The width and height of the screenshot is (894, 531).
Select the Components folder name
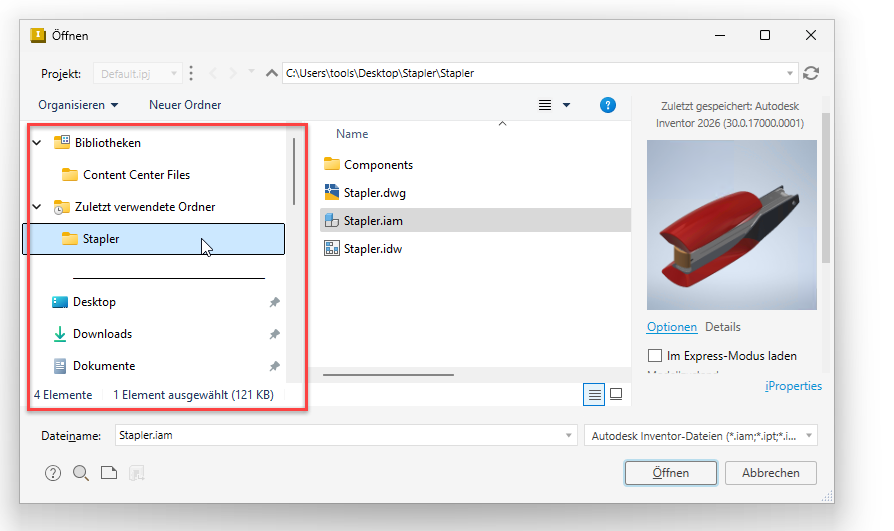[378, 165]
